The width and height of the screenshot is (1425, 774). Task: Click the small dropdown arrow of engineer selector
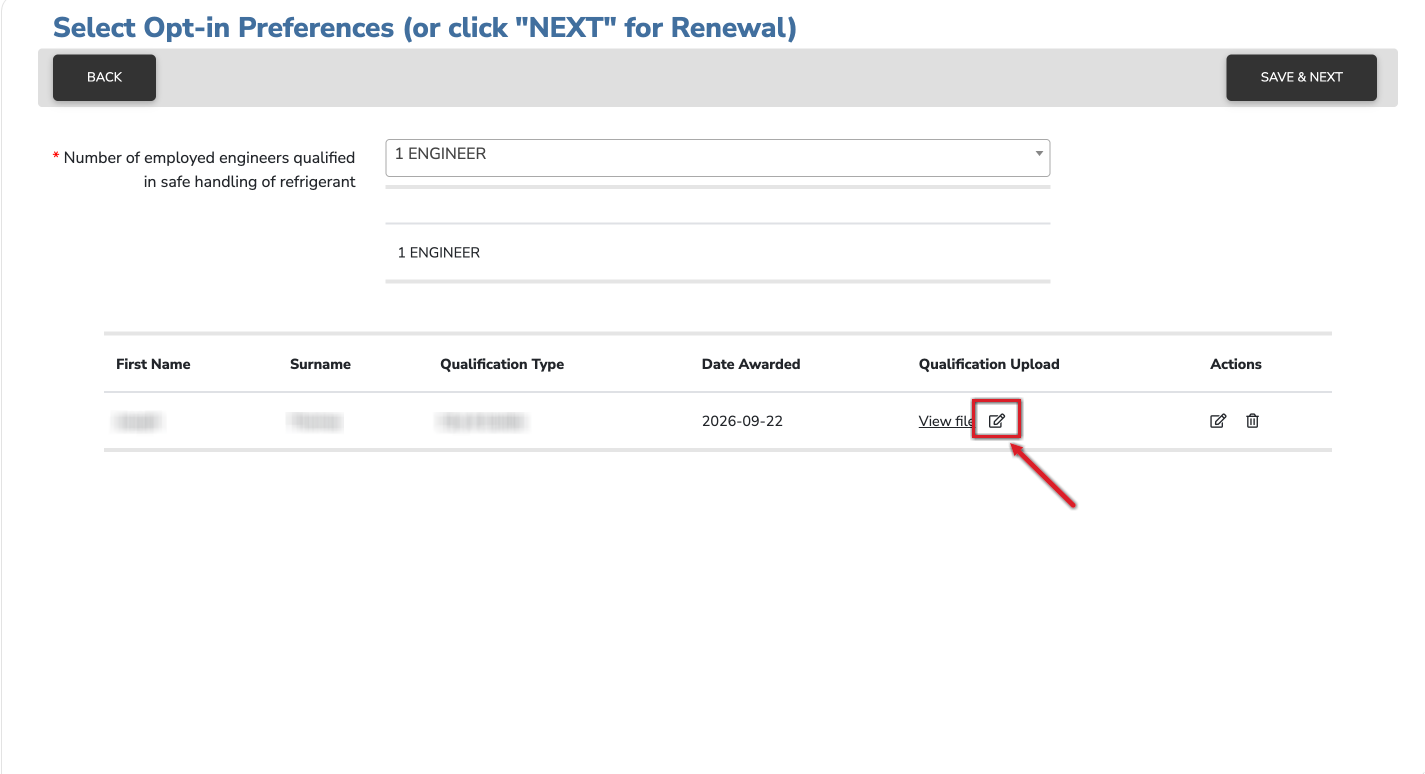point(1039,154)
